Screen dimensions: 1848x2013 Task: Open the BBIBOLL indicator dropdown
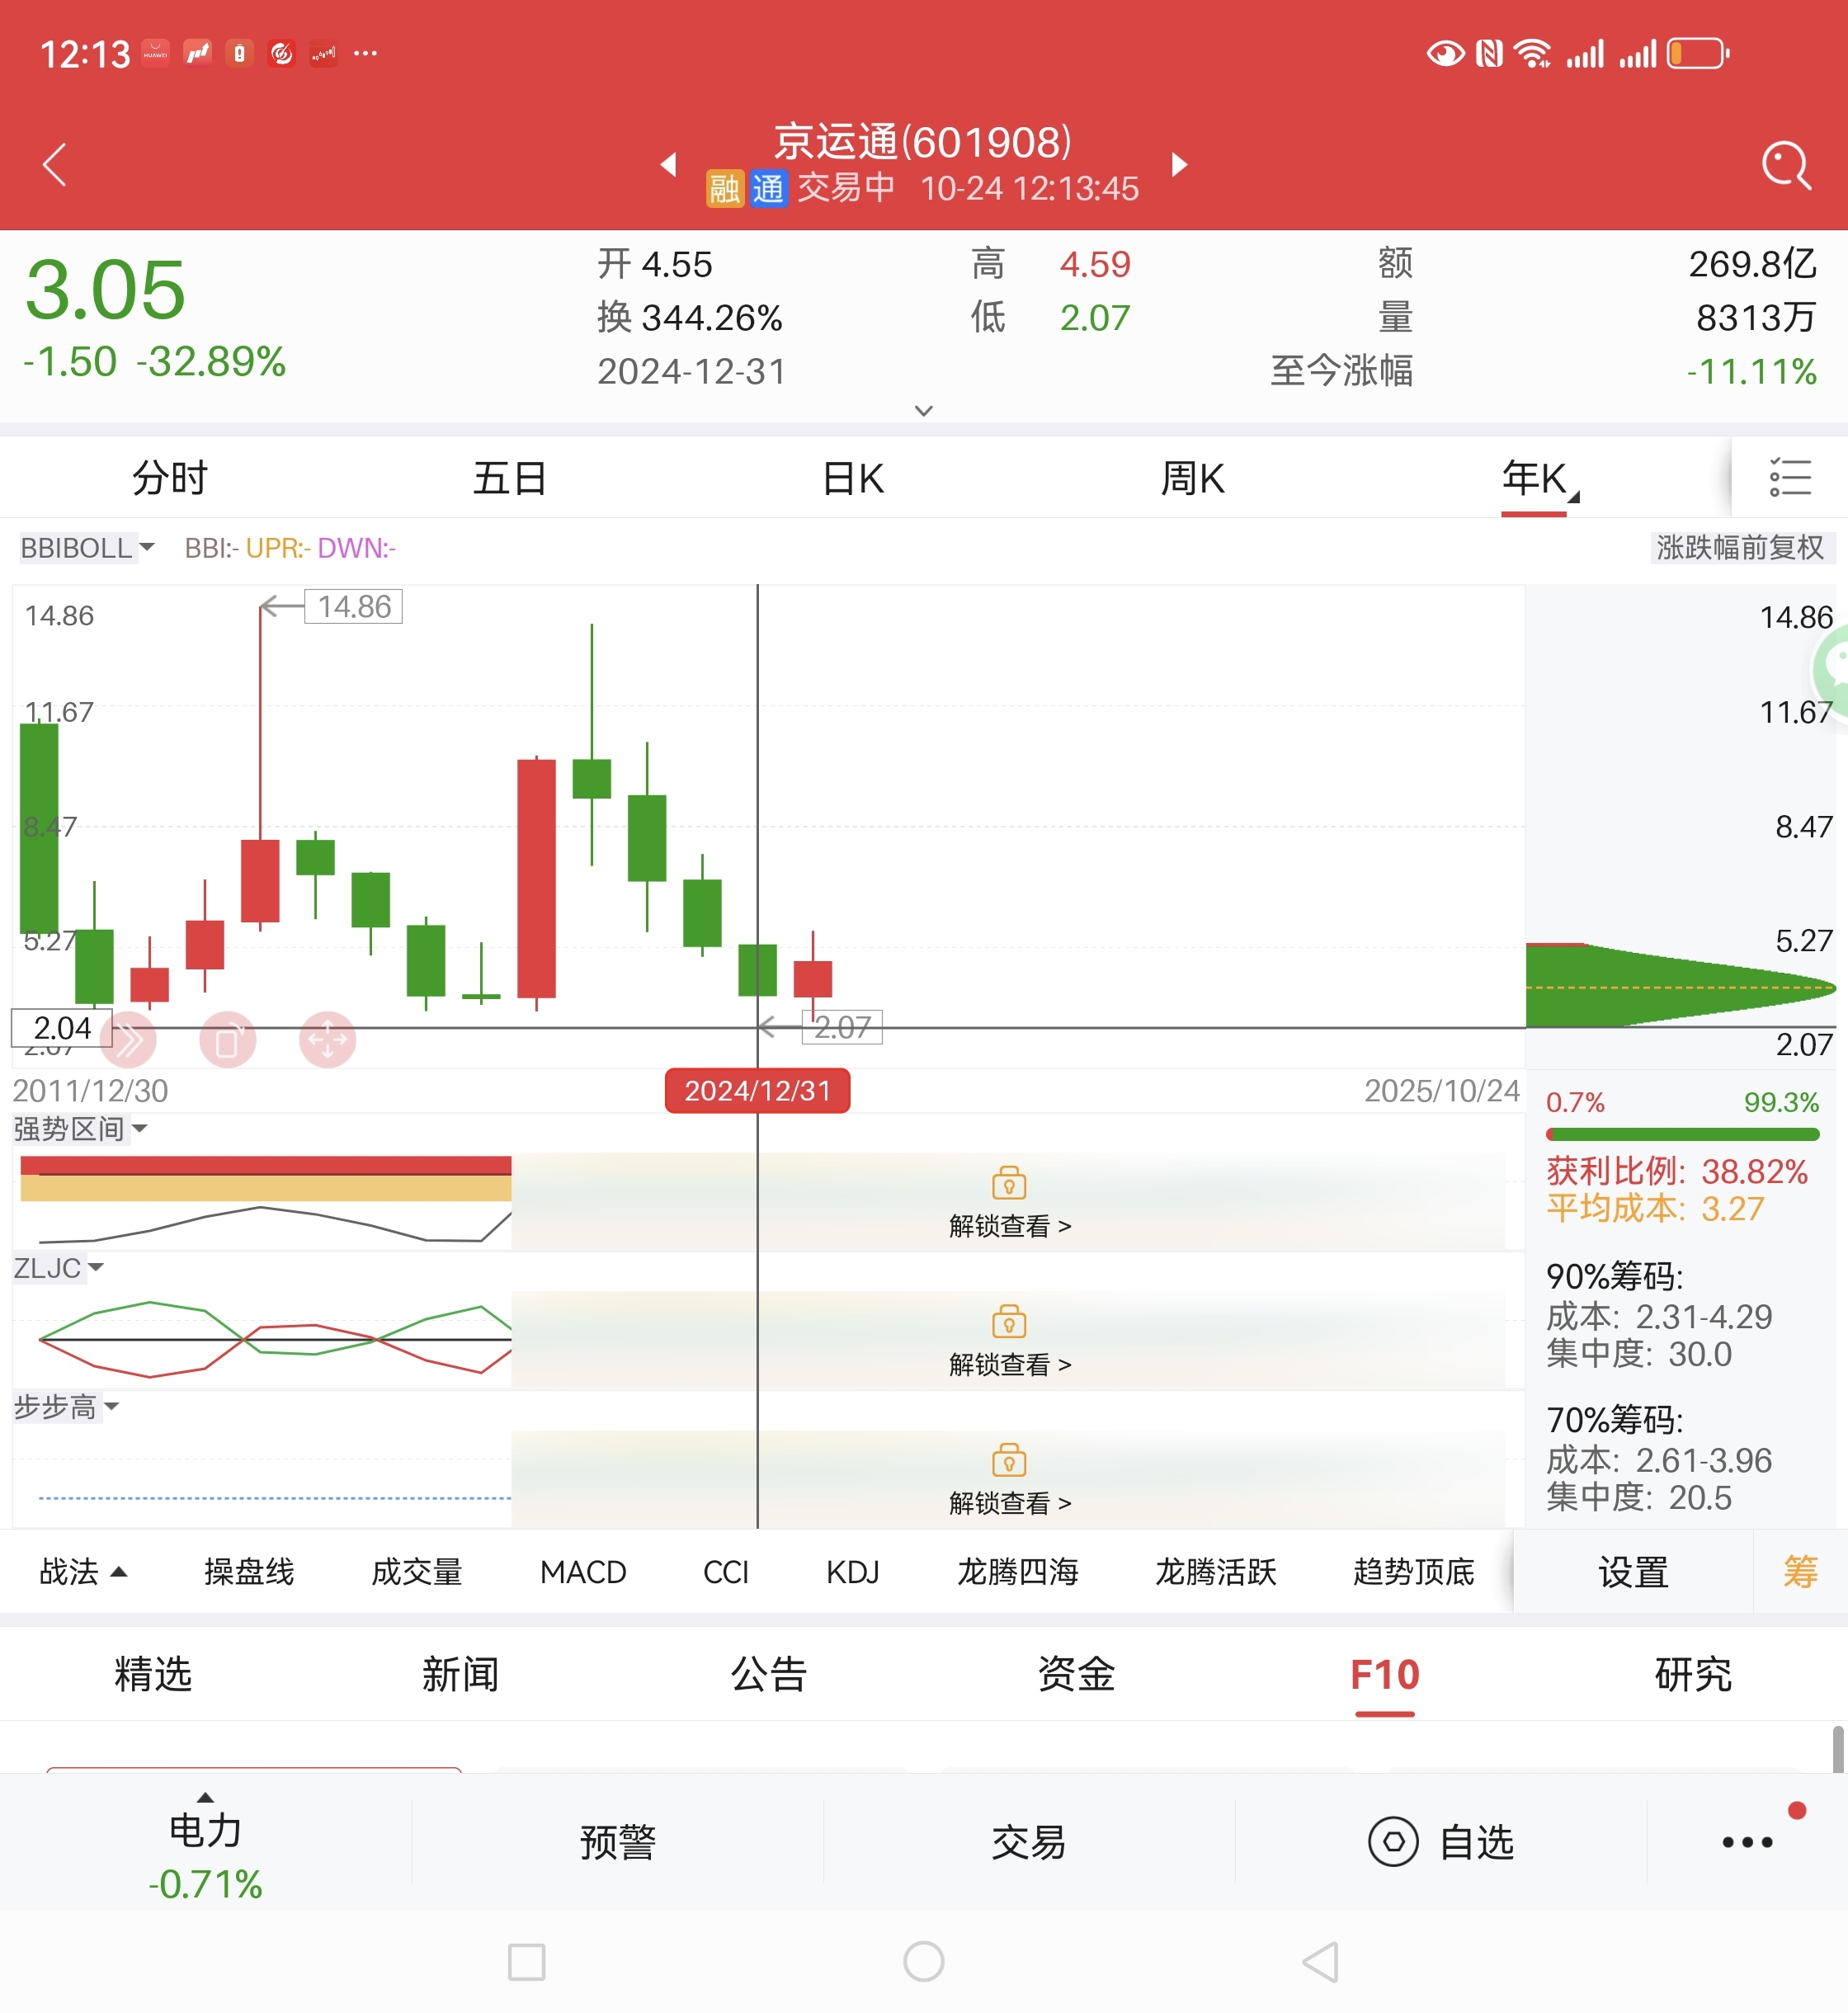pos(87,547)
